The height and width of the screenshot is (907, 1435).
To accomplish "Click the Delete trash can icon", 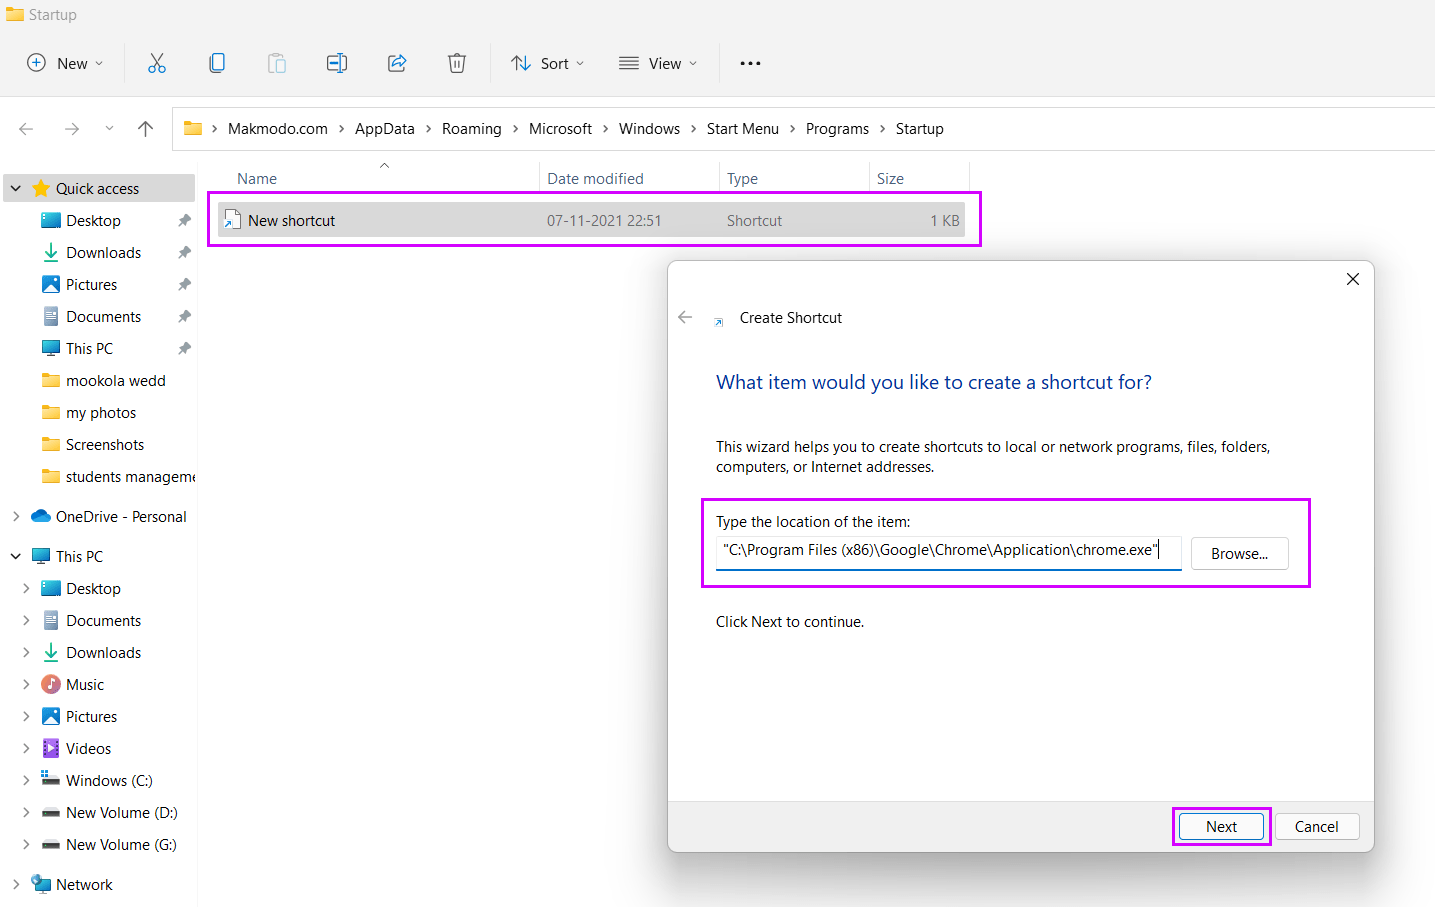I will point(457,63).
